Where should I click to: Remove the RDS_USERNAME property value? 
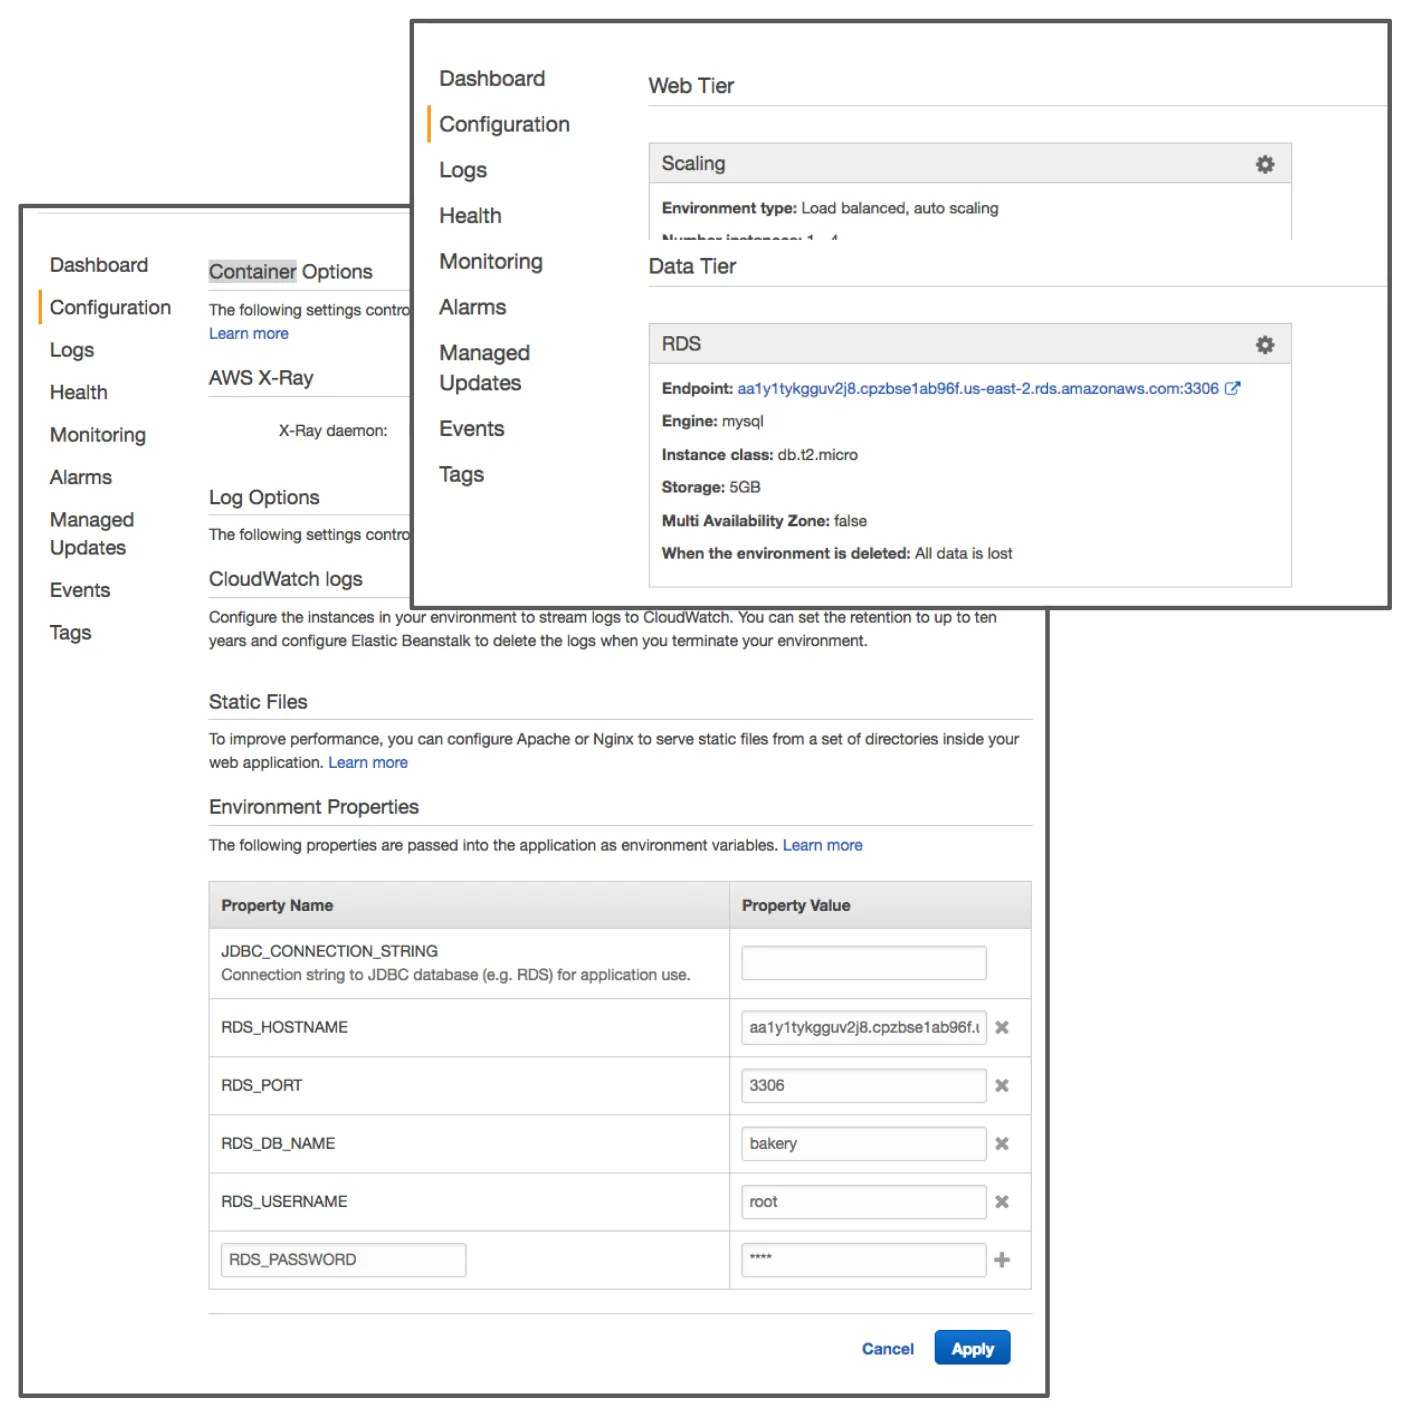click(1001, 1201)
